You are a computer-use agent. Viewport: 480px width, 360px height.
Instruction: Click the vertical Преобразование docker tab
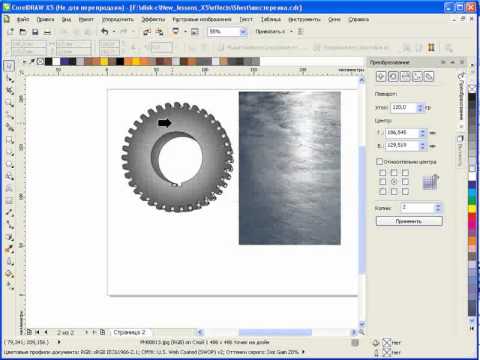pyautogui.click(x=461, y=99)
